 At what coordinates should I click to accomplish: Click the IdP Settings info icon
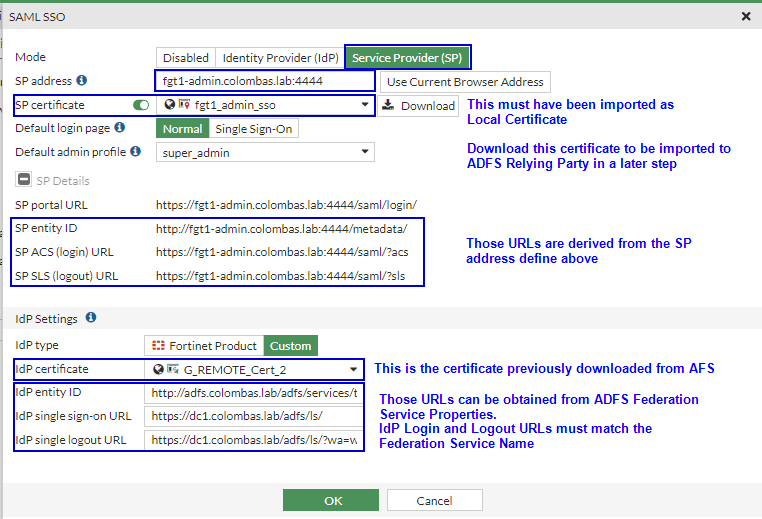pos(91,318)
